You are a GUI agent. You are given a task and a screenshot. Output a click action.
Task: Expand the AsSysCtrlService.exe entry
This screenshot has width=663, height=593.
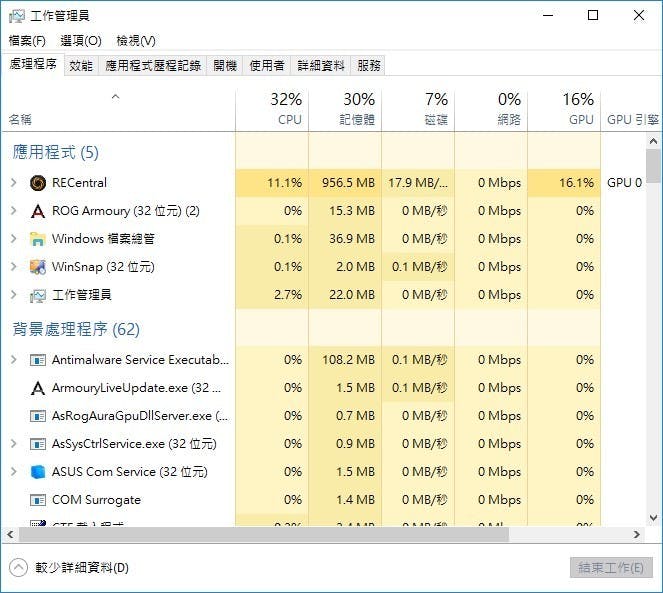pos(14,444)
